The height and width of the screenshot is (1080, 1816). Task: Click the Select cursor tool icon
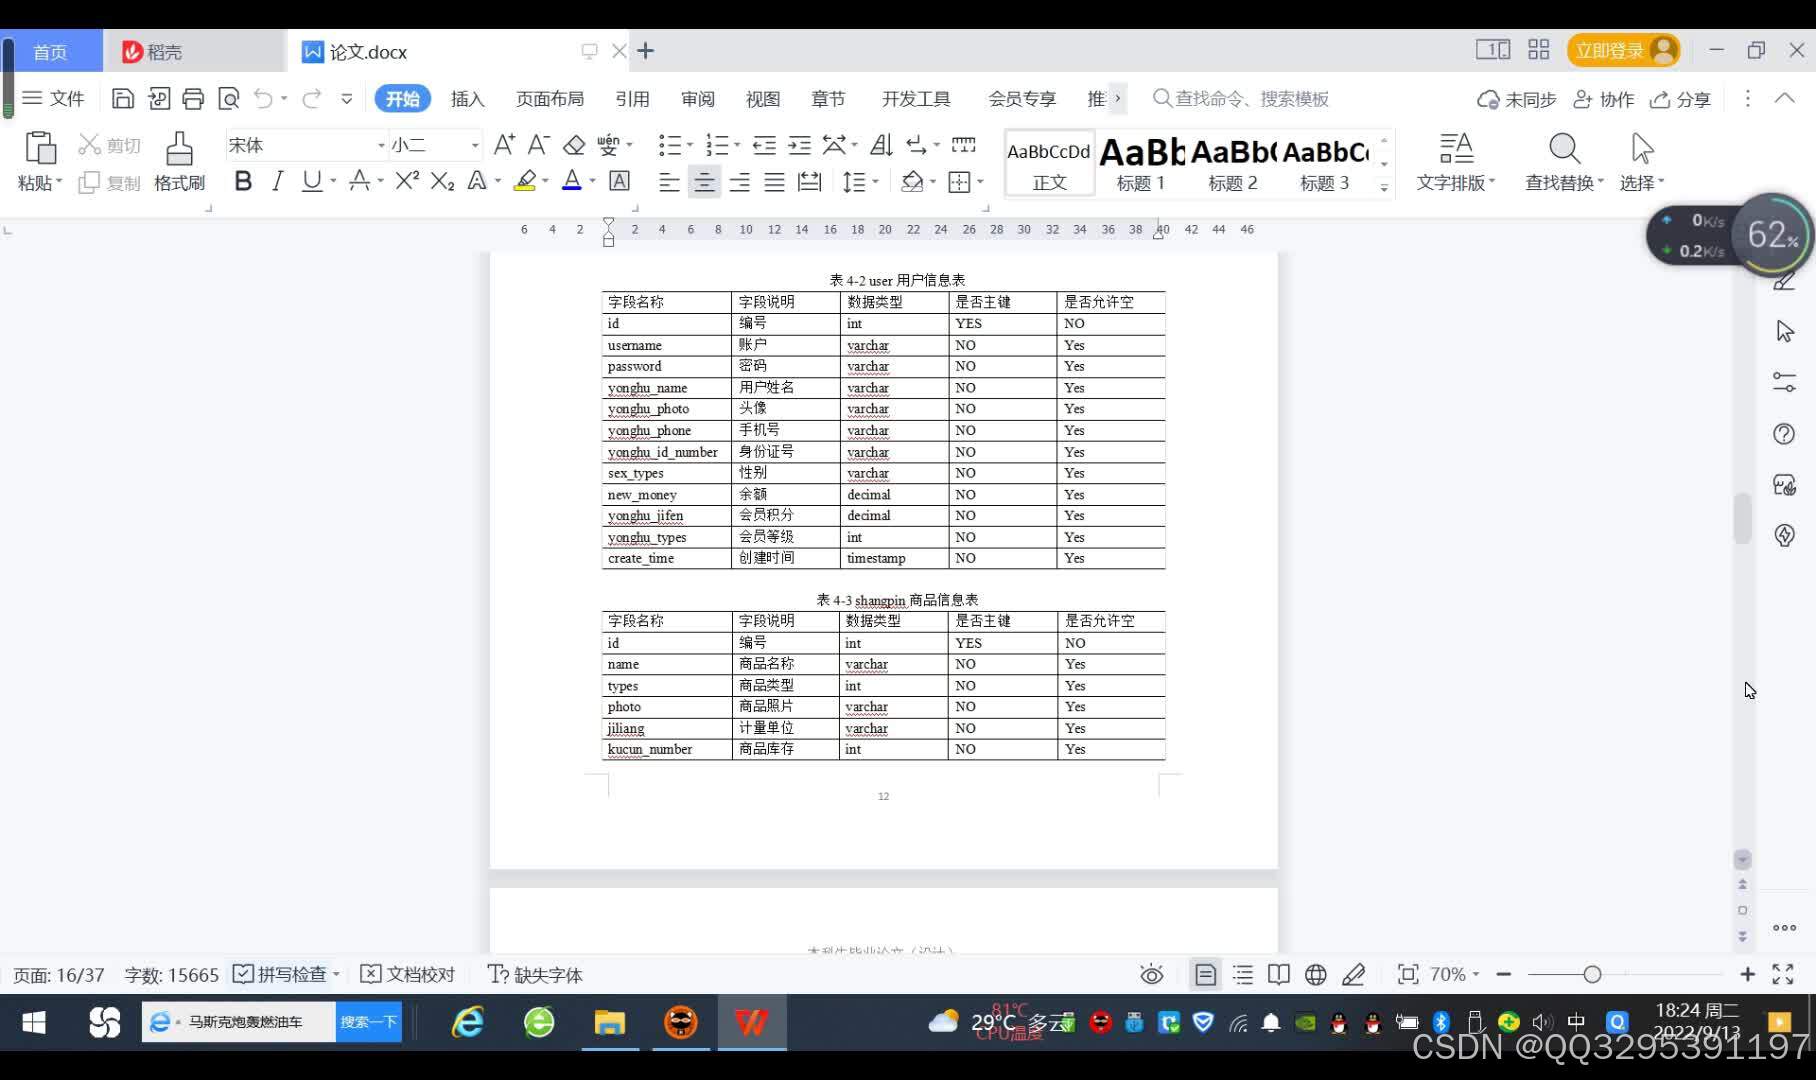pyautogui.click(x=1642, y=148)
